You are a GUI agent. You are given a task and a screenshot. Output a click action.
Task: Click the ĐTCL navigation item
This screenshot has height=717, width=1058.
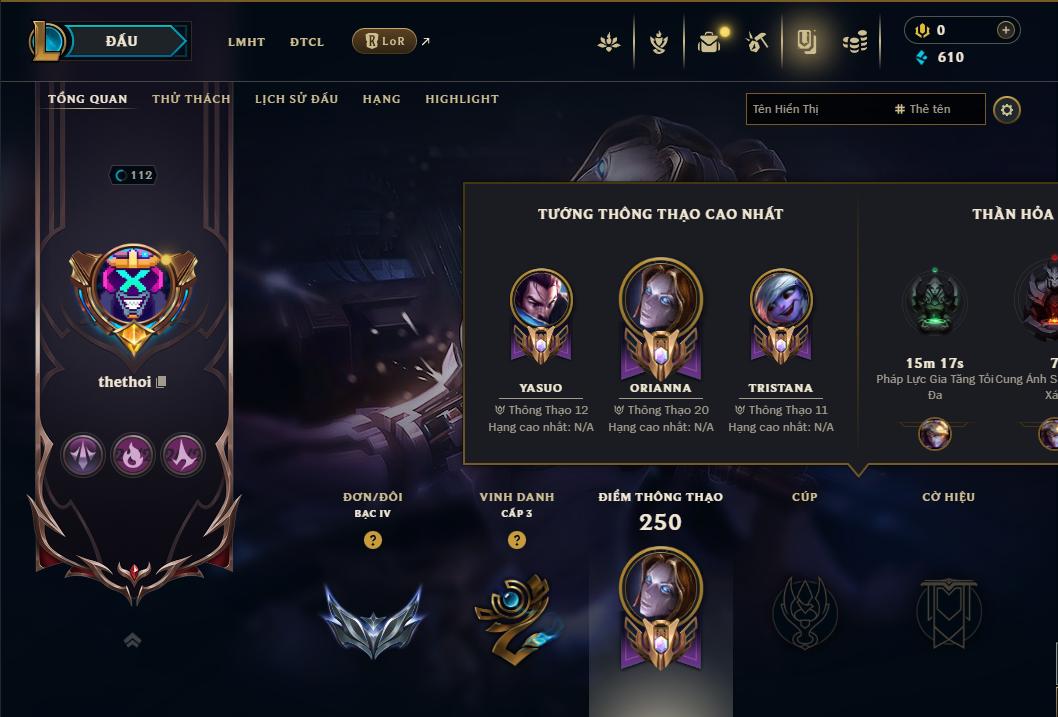pyautogui.click(x=307, y=42)
